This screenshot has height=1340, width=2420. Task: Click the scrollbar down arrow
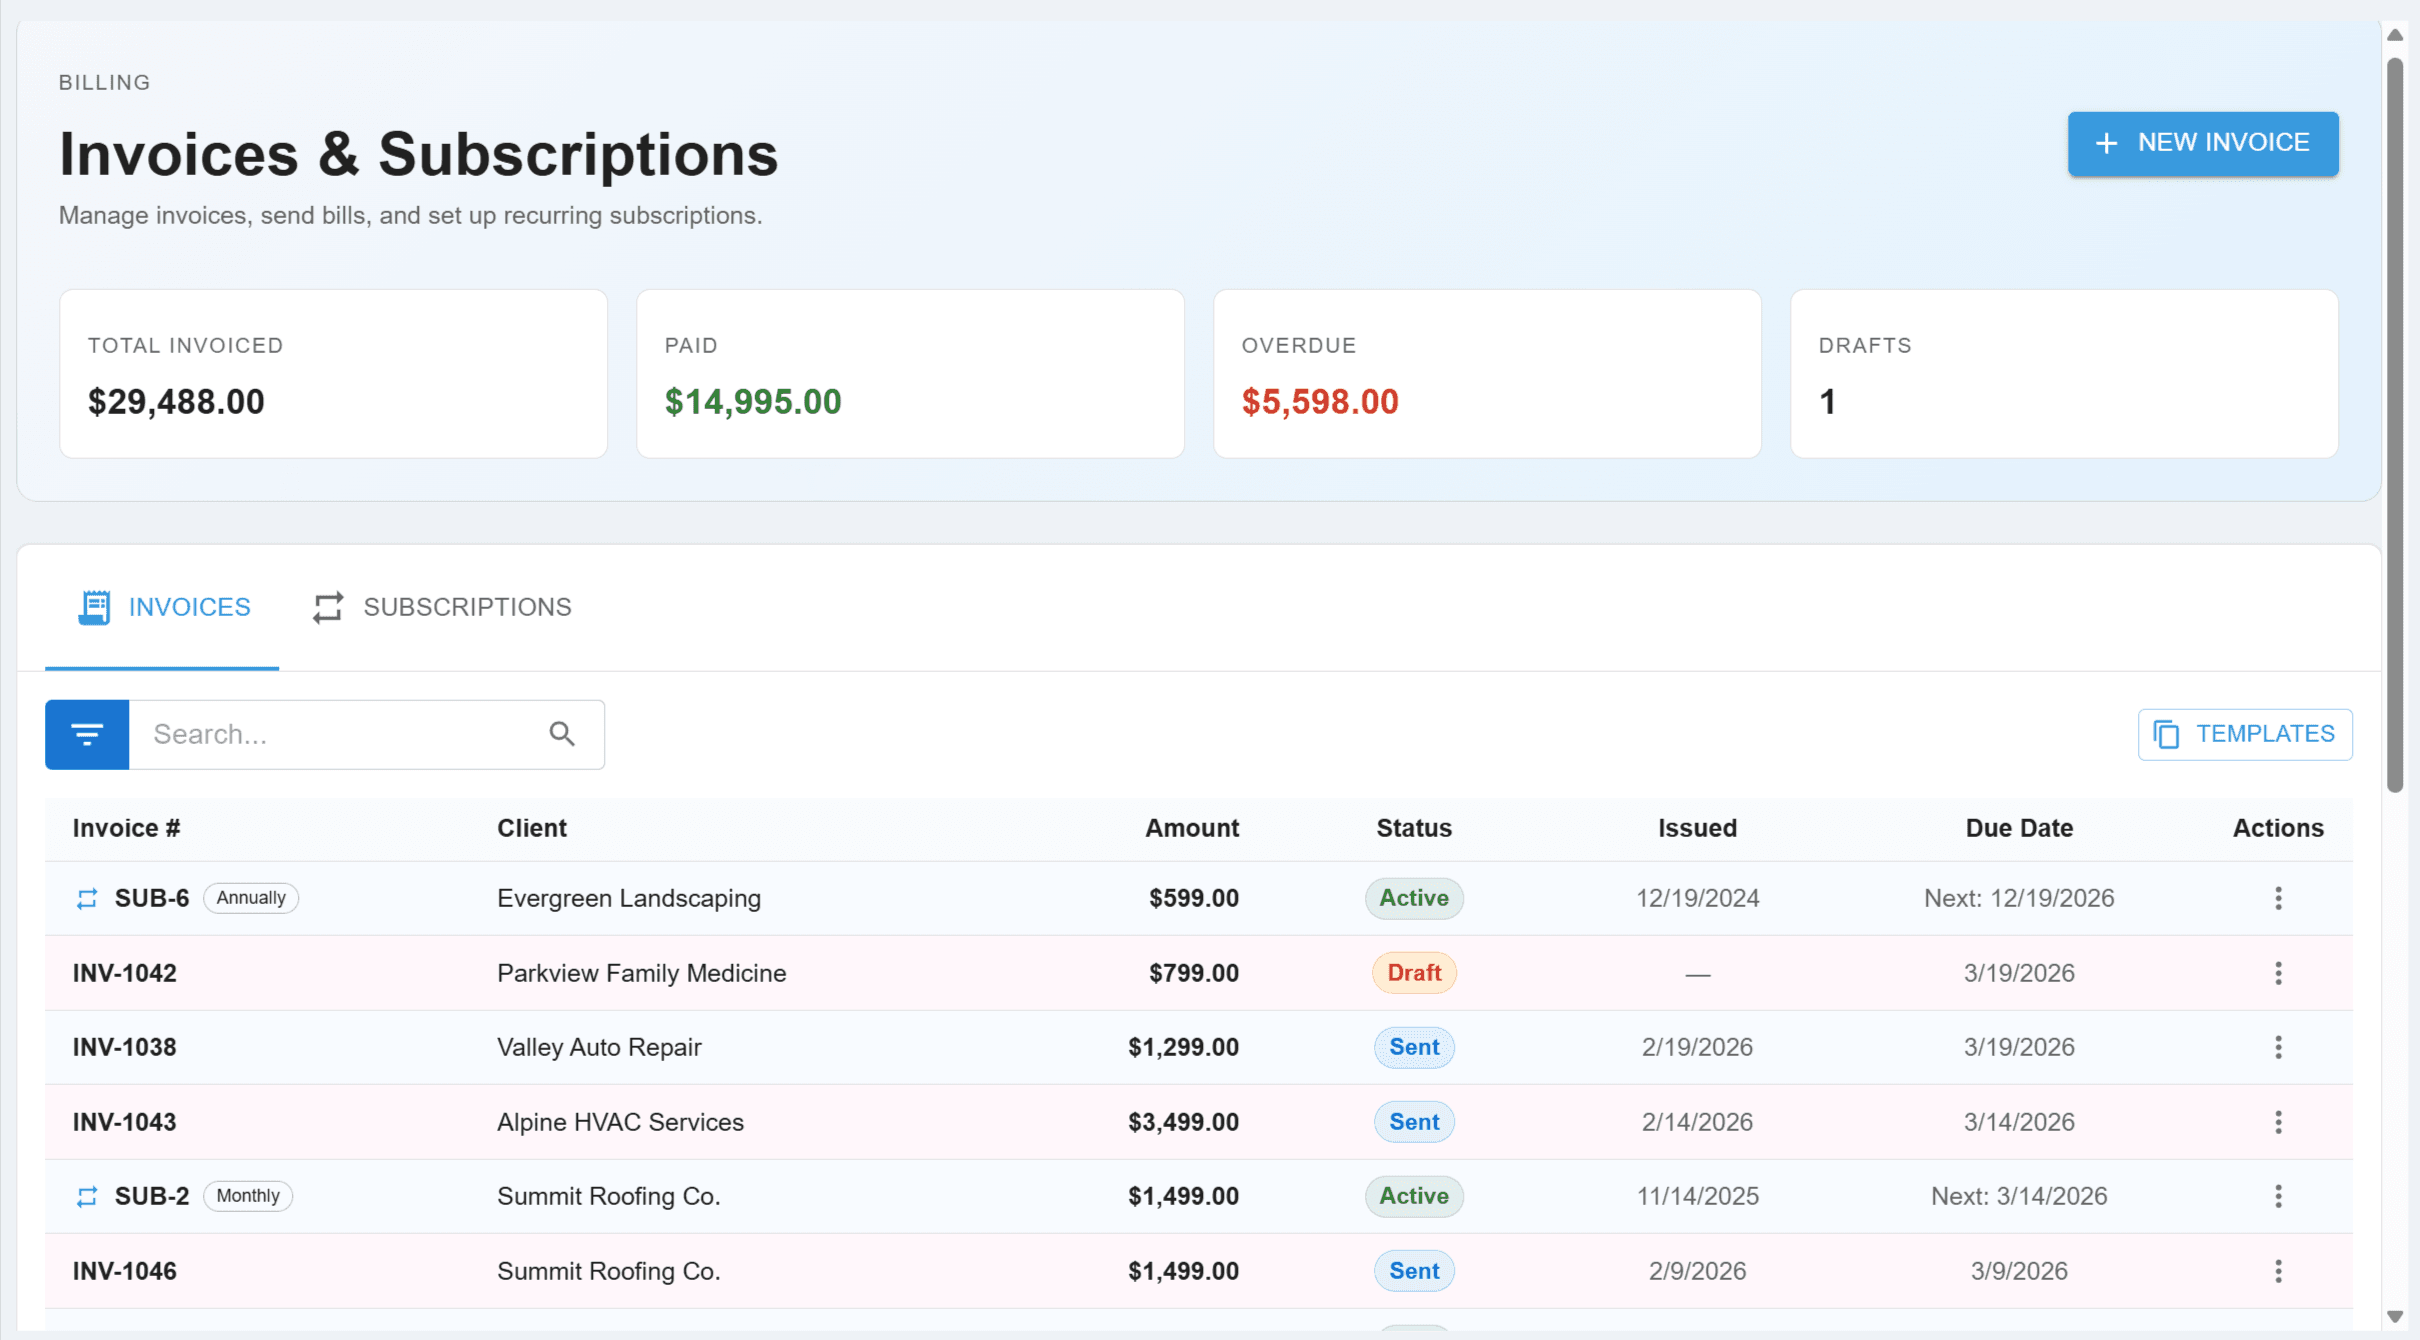[x=2394, y=1317]
